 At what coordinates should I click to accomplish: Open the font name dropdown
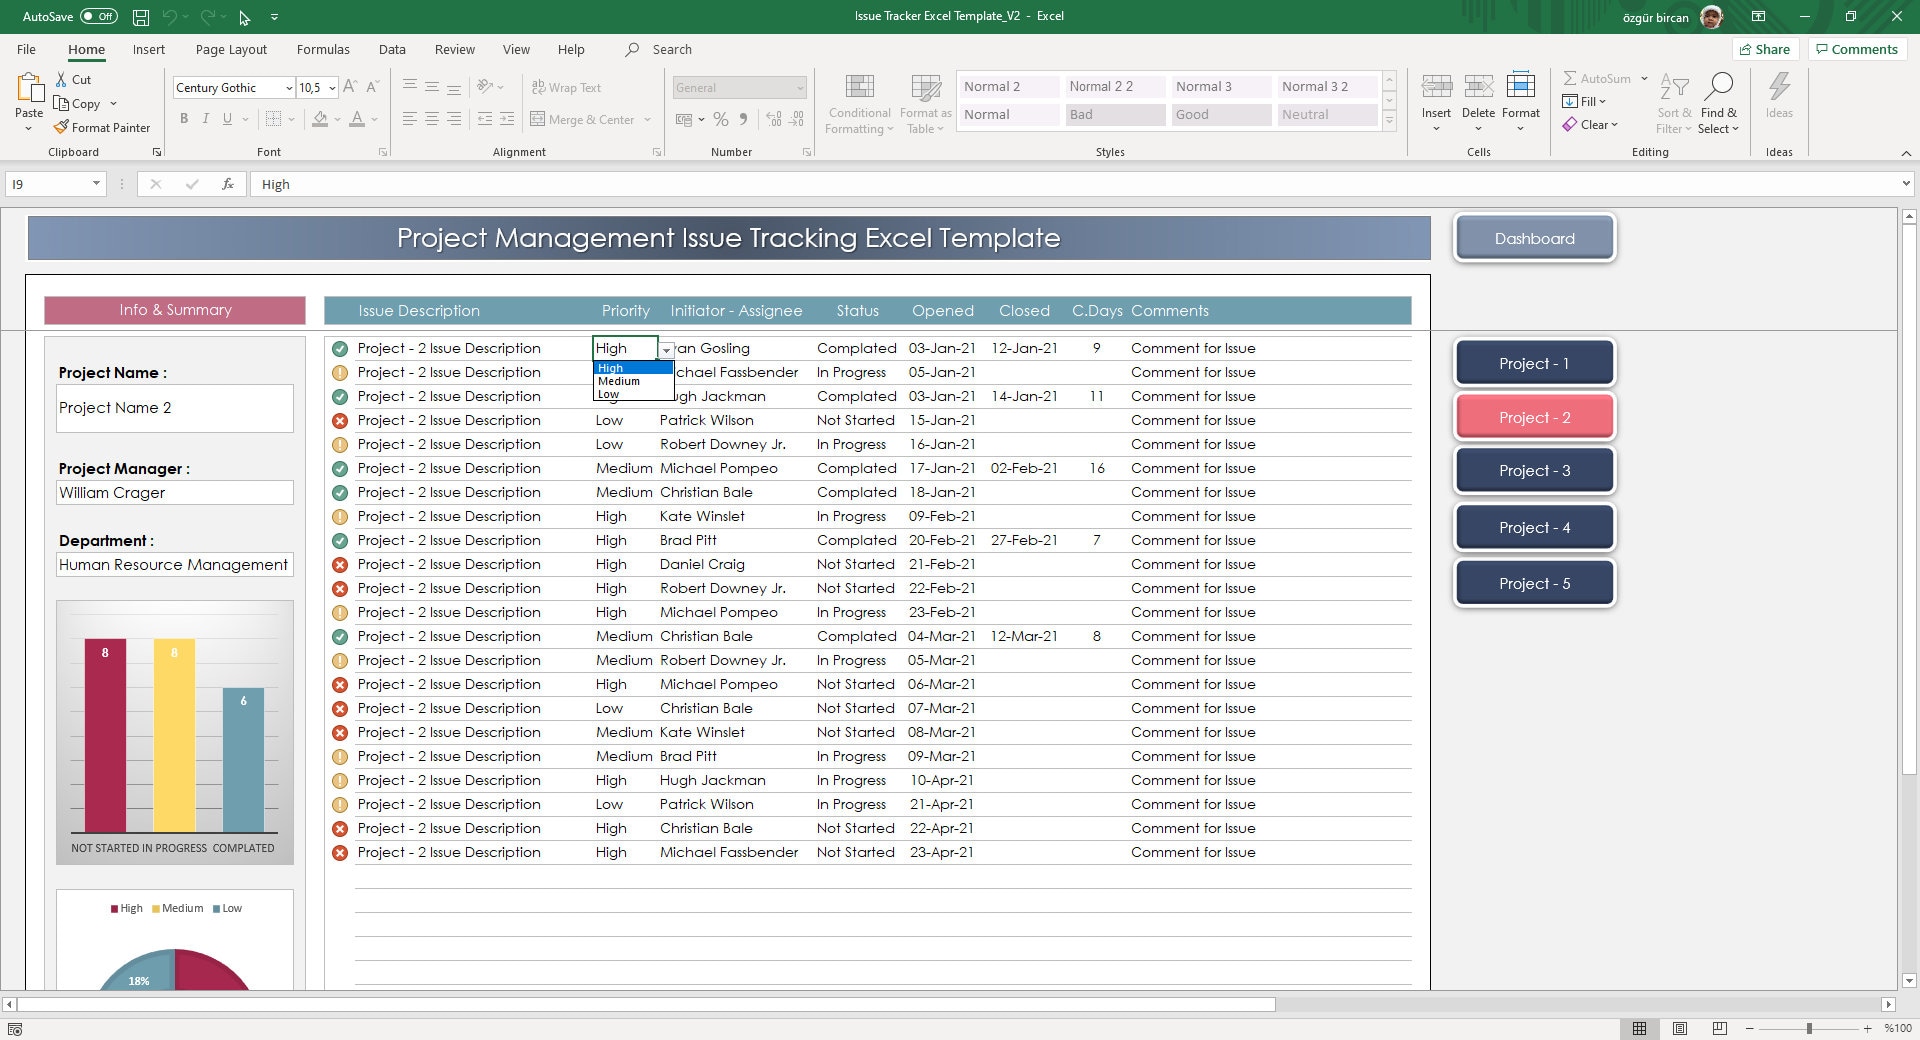click(x=288, y=87)
